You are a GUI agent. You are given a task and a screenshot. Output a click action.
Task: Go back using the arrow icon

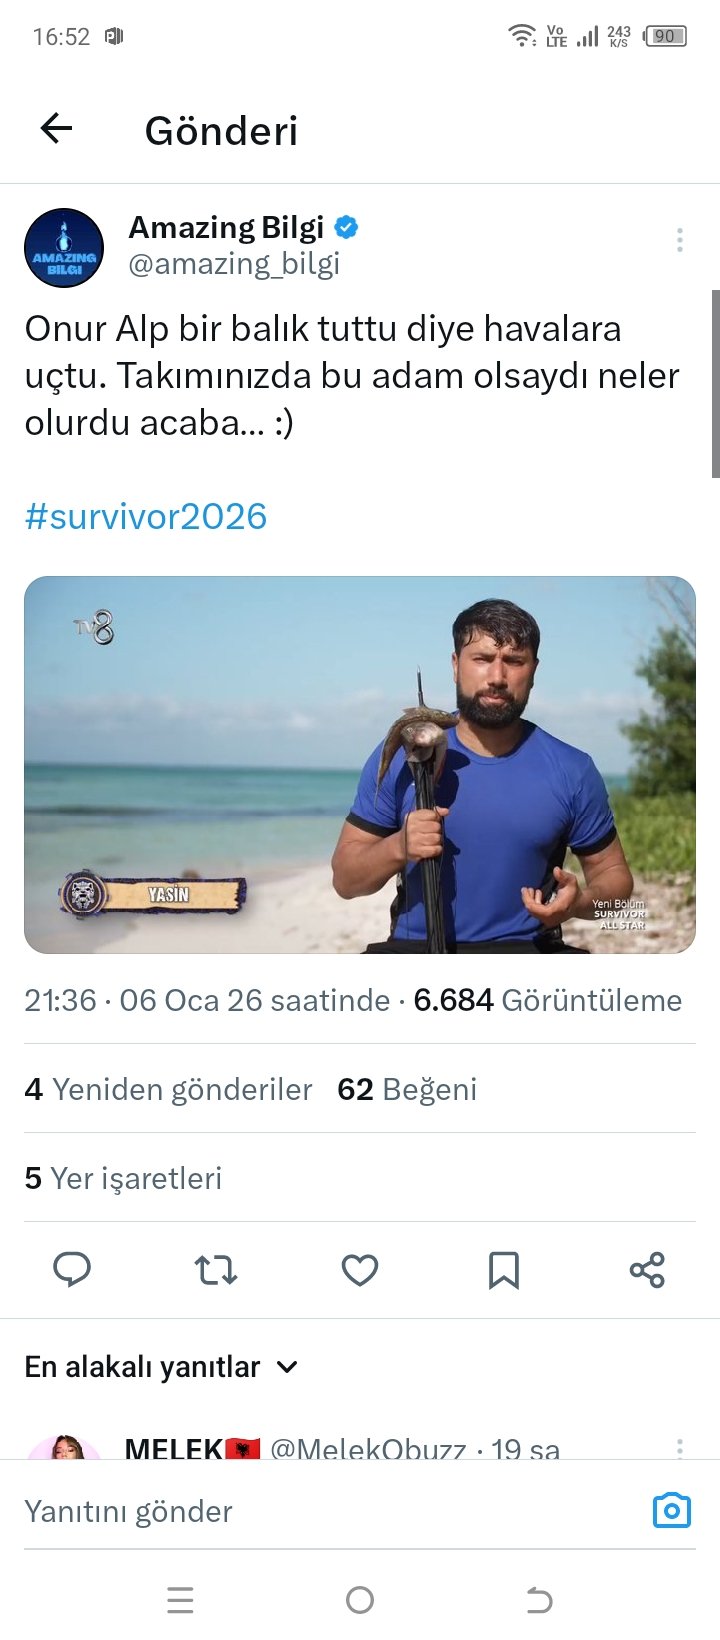57,128
